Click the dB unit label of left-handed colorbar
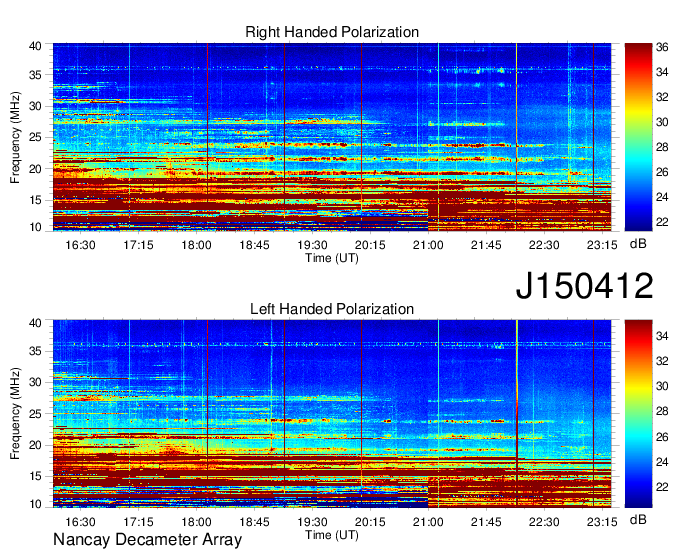The height and width of the screenshot is (552, 680). tap(638, 520)
